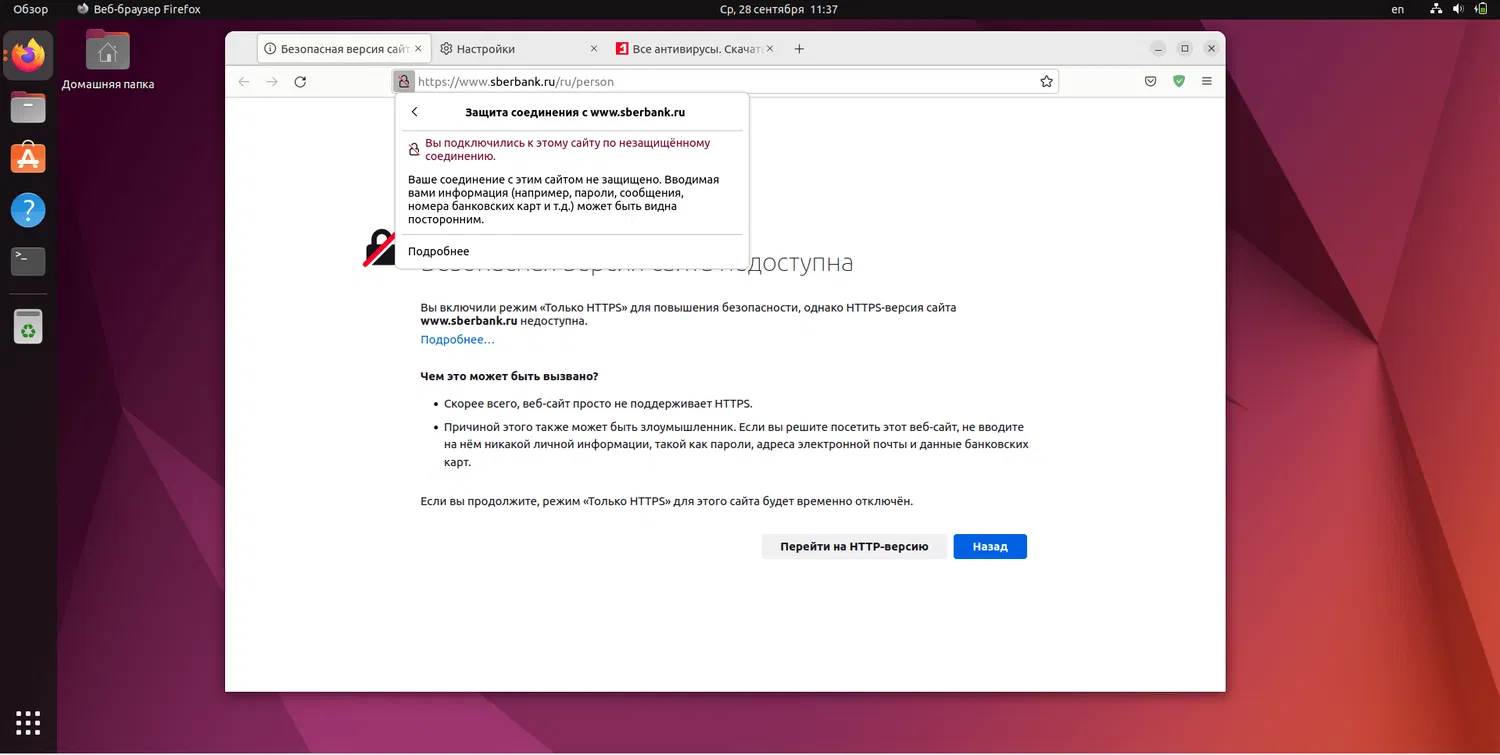Open the calendar from the date and time
1500x755 pixels.
tap(778, 9)
